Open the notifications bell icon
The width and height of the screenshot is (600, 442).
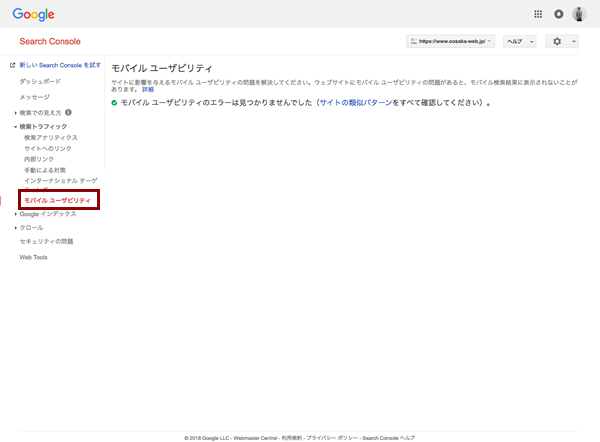[558, 14]
